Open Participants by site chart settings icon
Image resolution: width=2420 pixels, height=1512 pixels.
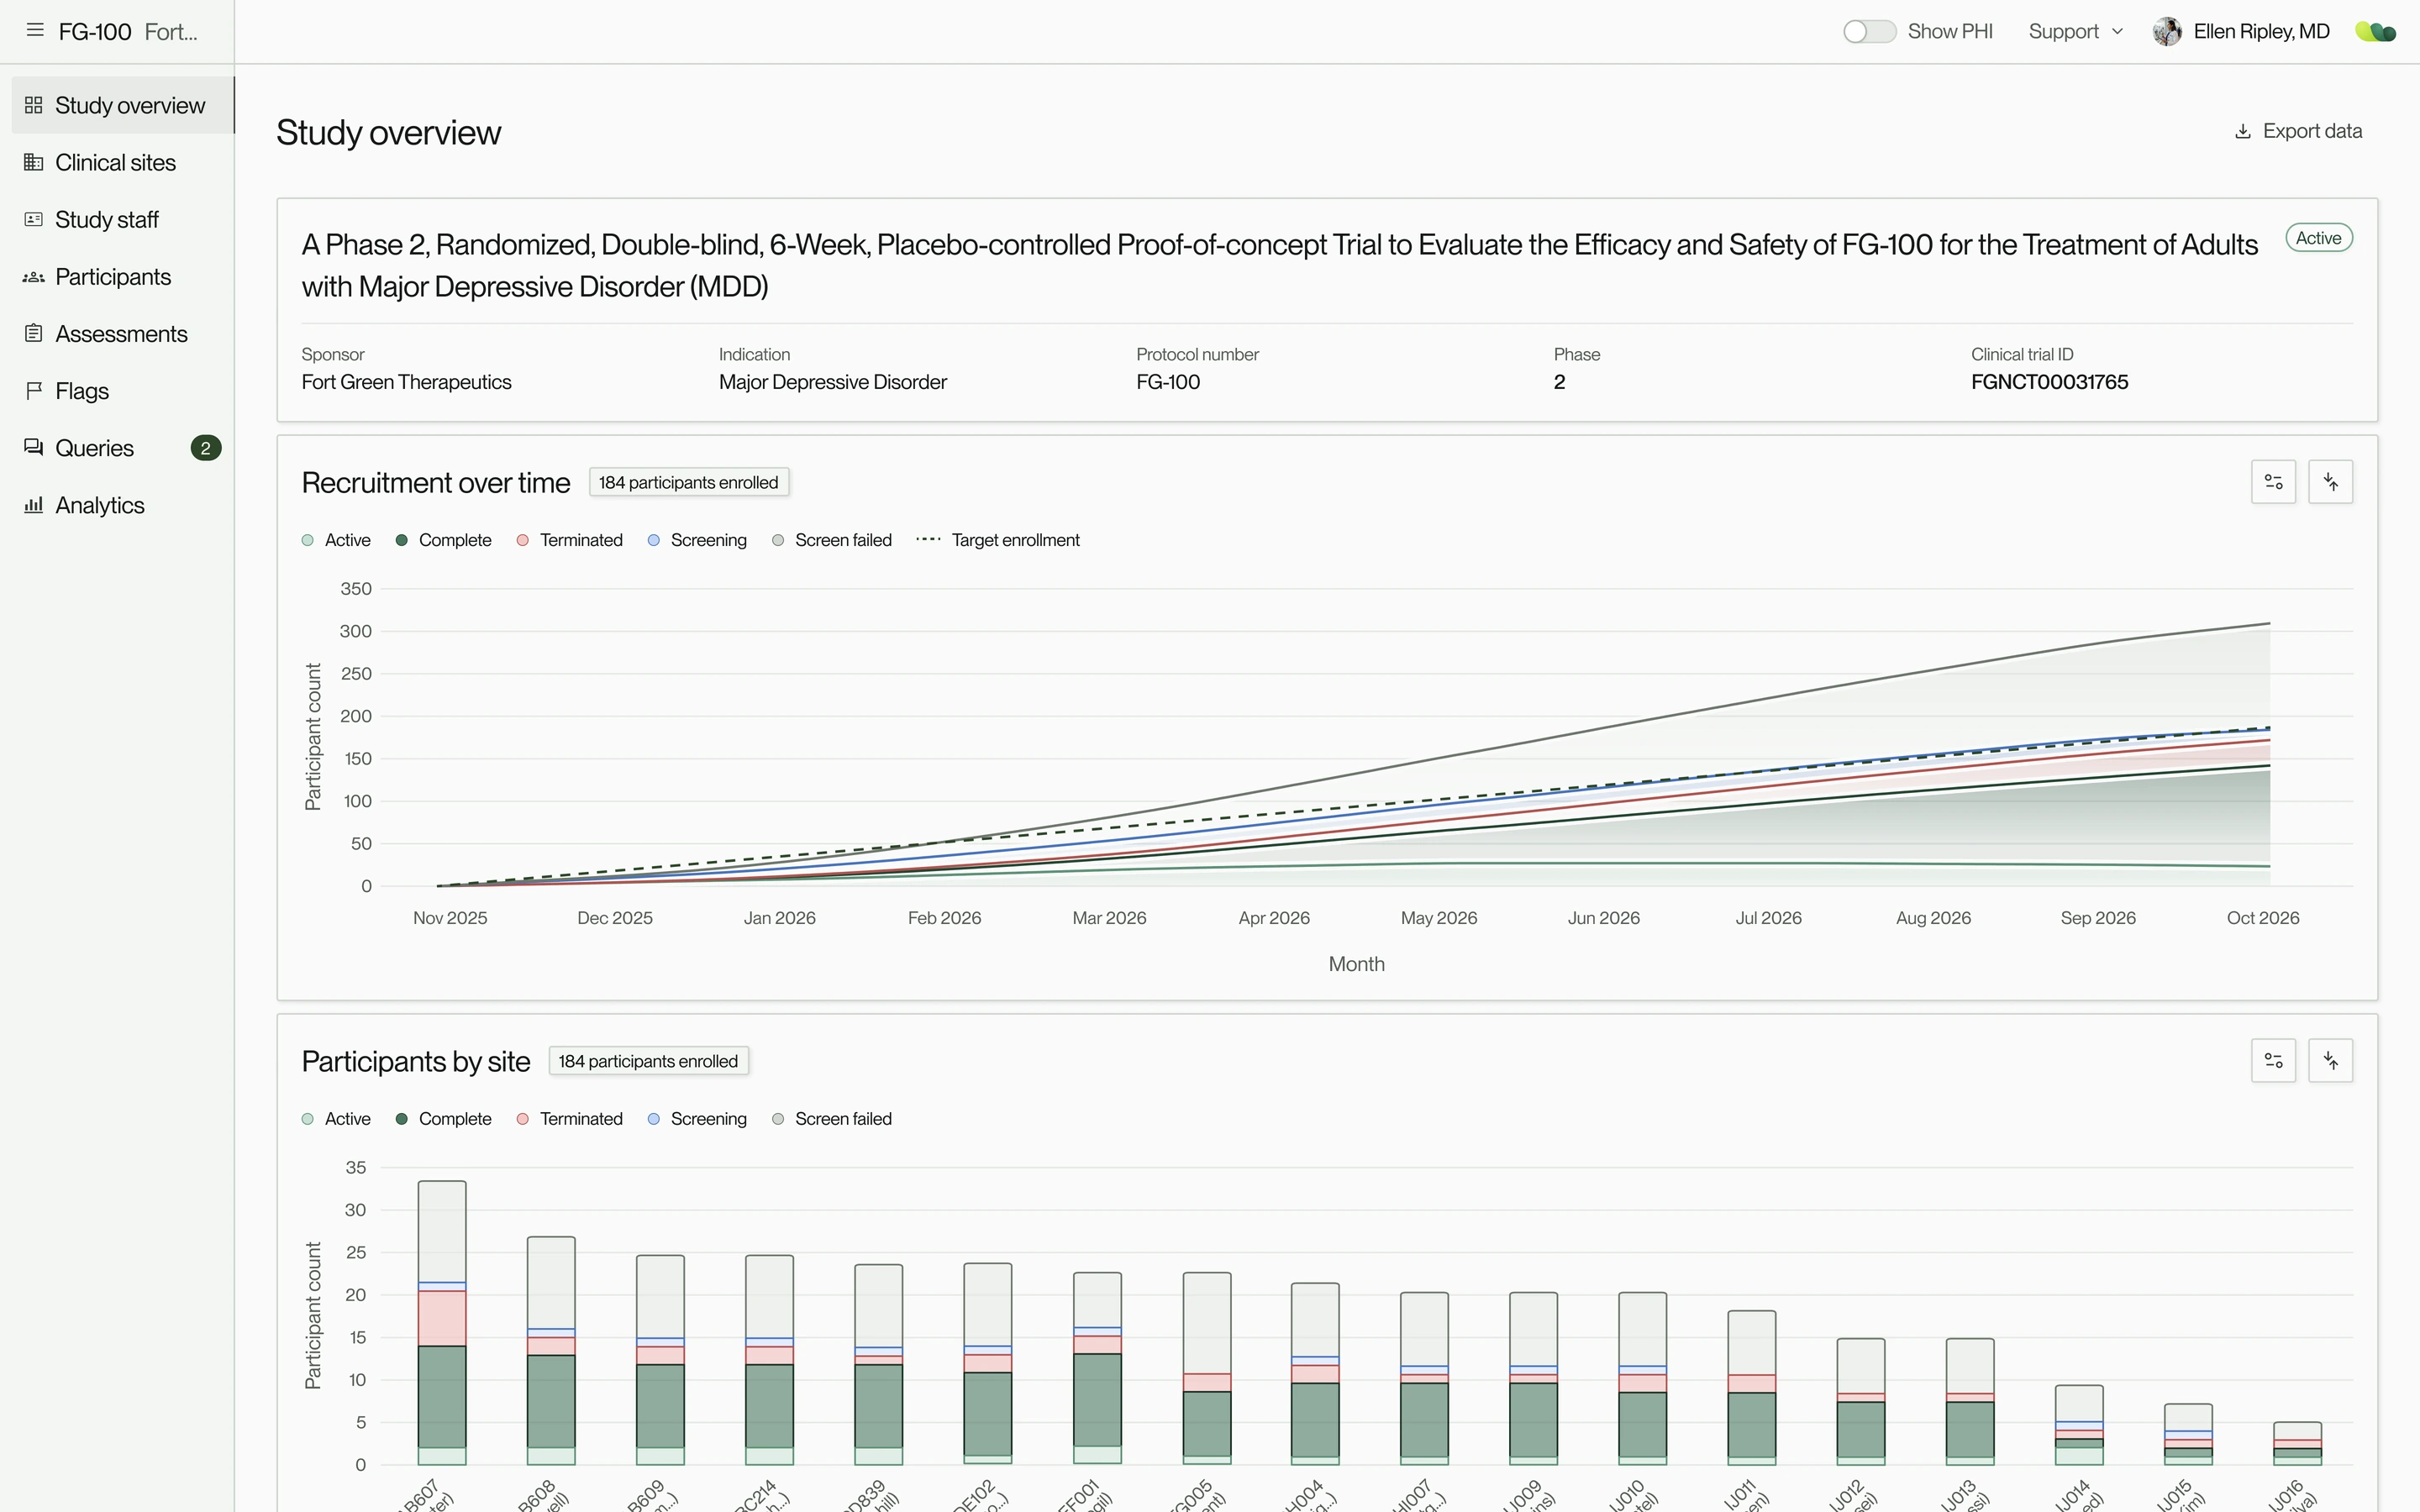pos(2273,1060)
